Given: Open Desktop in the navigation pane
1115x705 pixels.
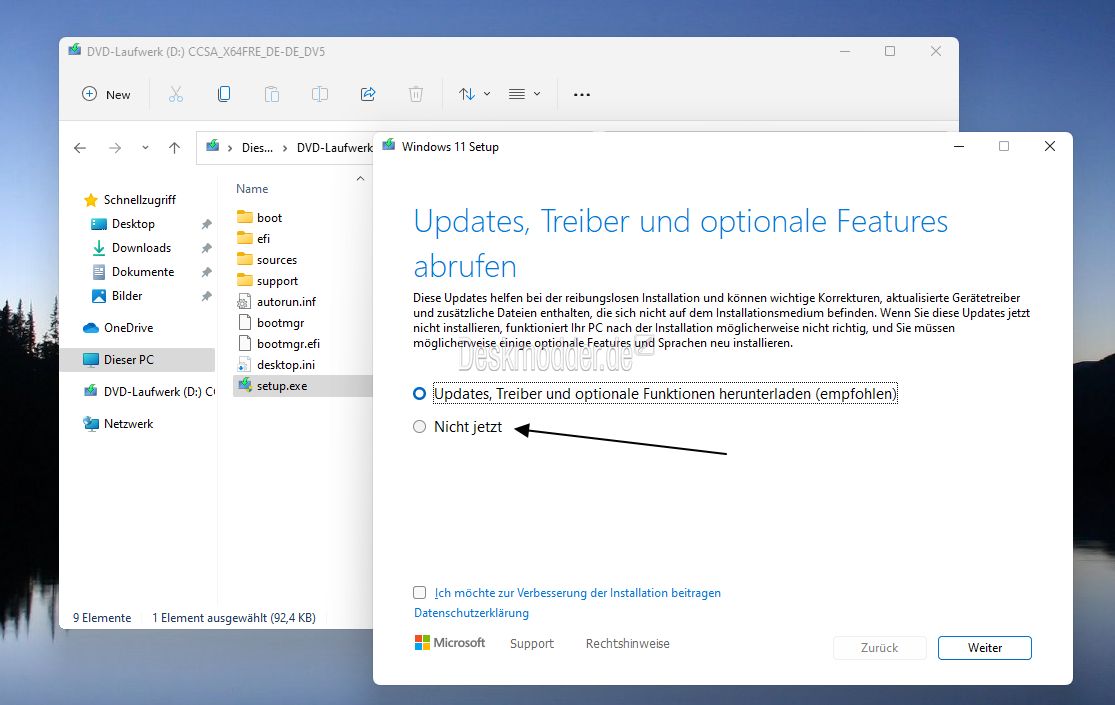Looking at the screenshot, I should click(133, 224).
